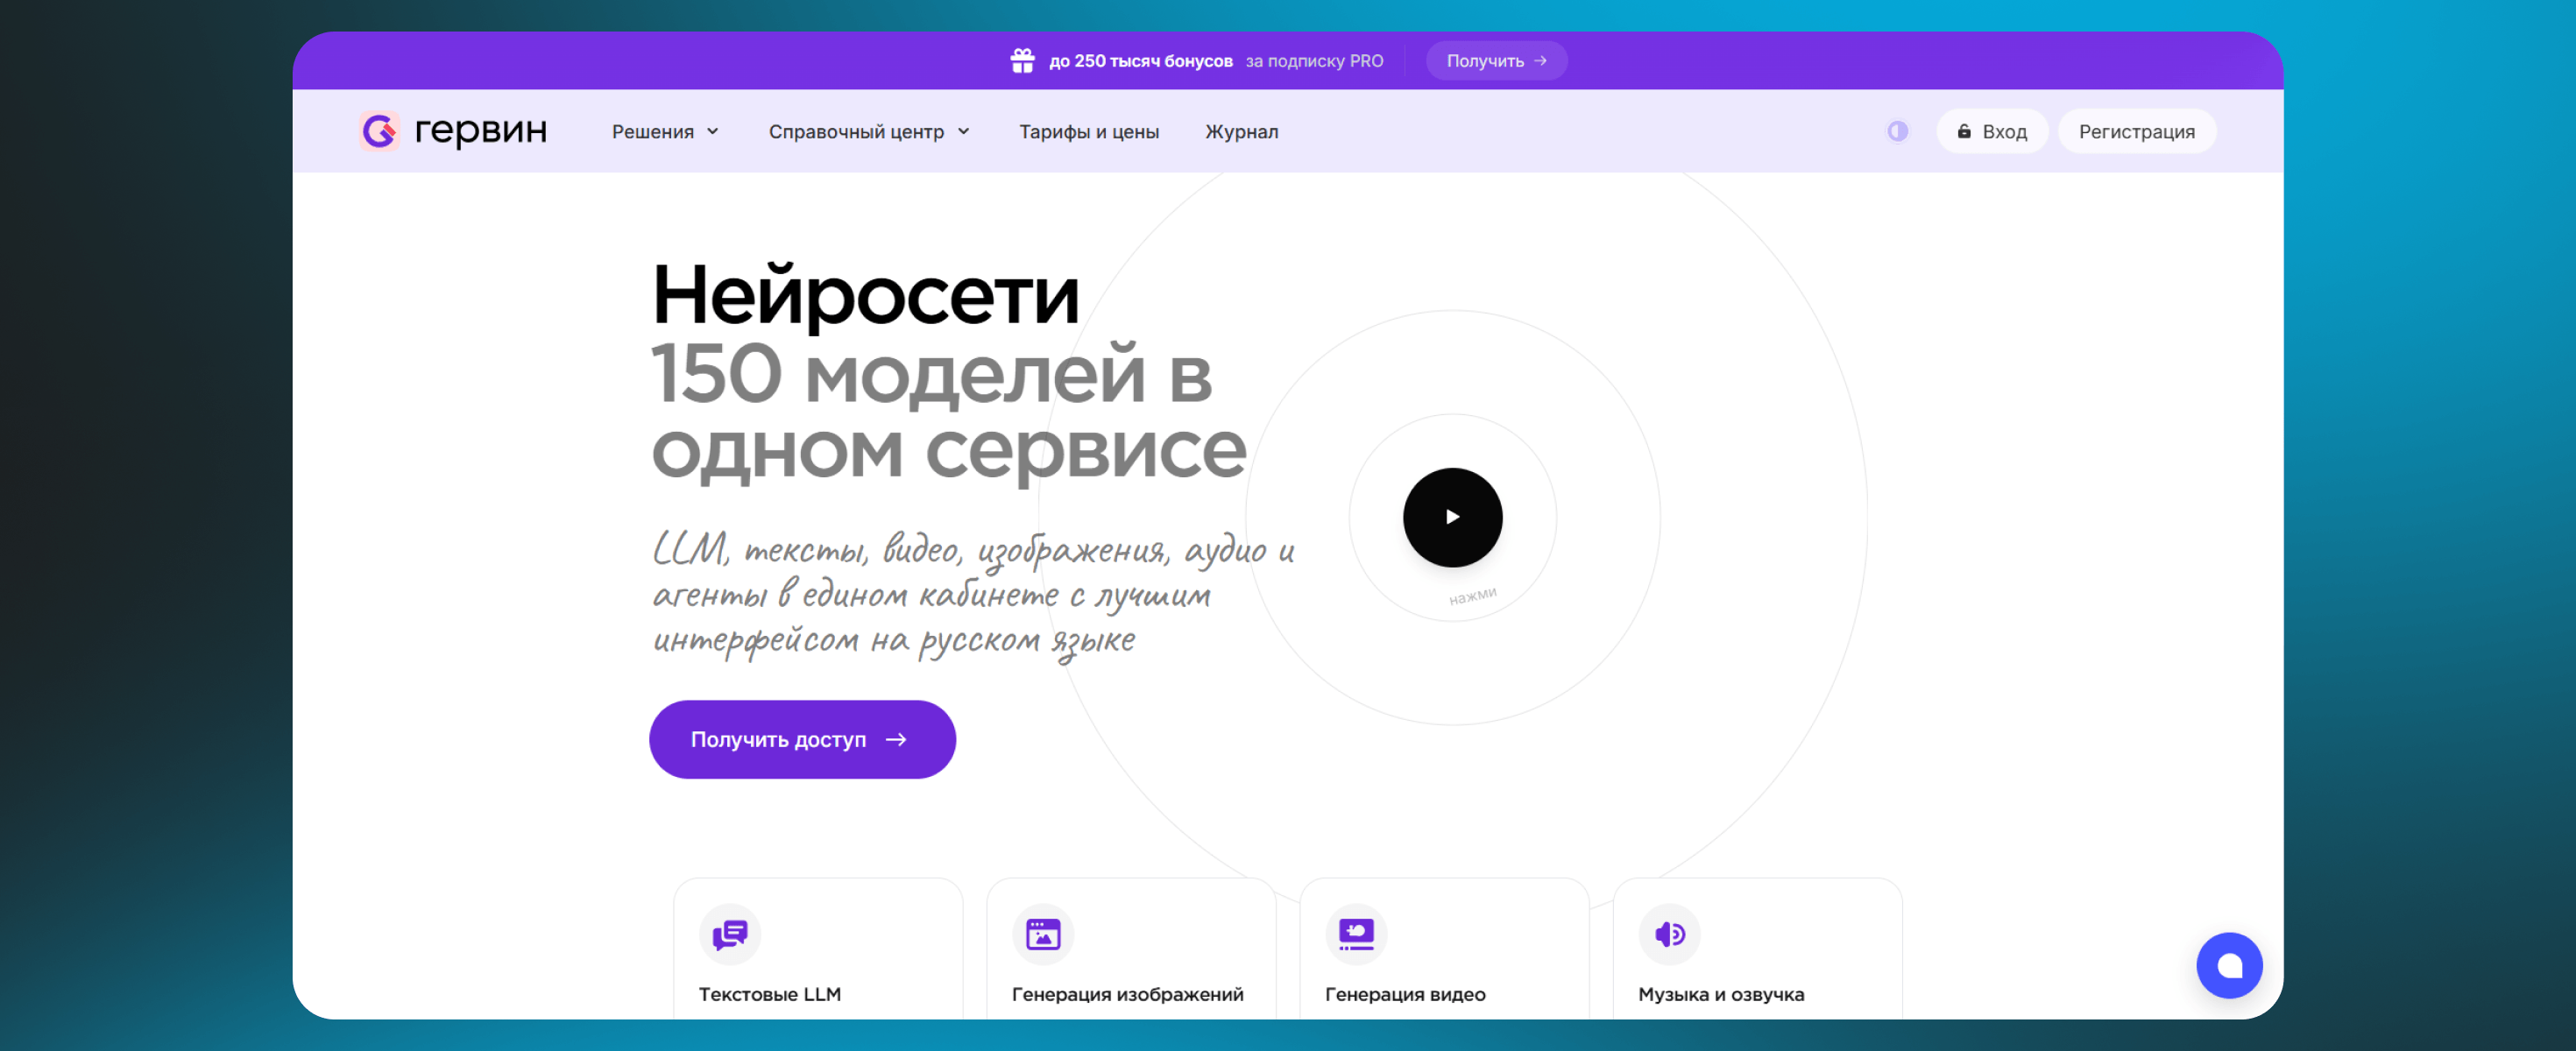2576x1051 pixels.
Task: Click the gift icon in promo banner
Action: (x=1022, y=61)
